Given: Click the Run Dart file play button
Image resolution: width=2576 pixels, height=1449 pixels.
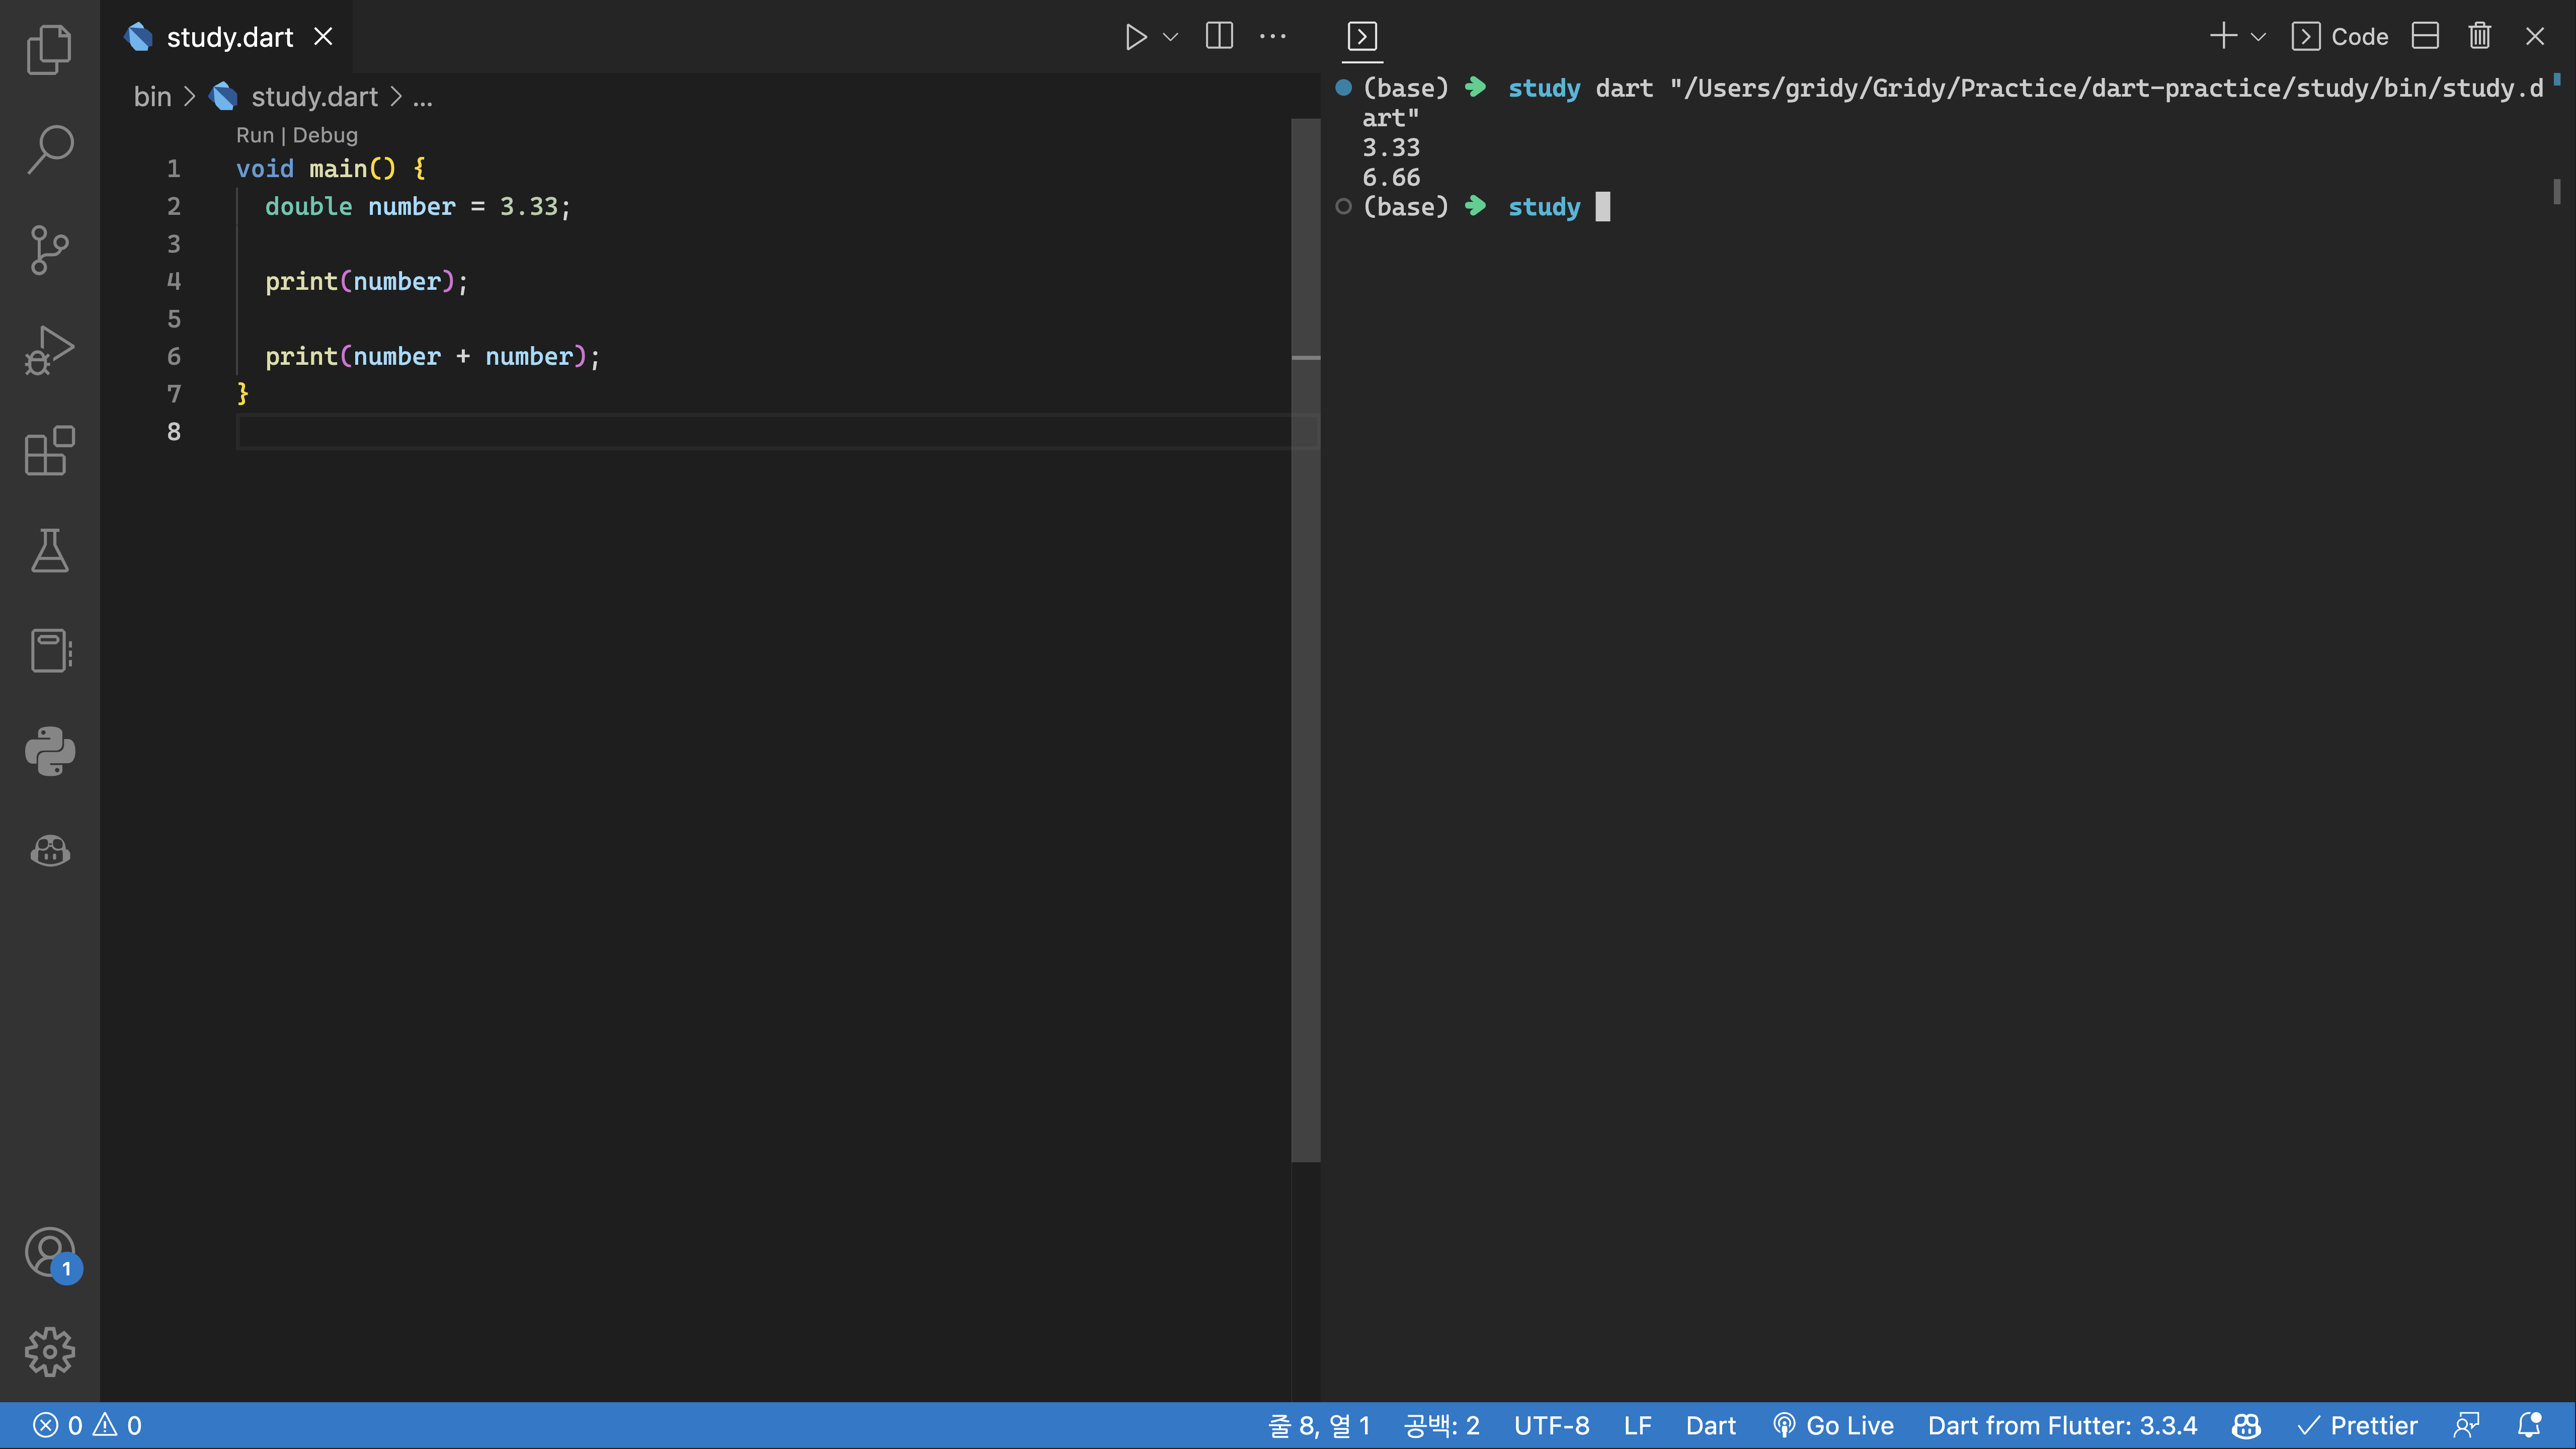Looking at the screenshot, I should coord(1135,37).
